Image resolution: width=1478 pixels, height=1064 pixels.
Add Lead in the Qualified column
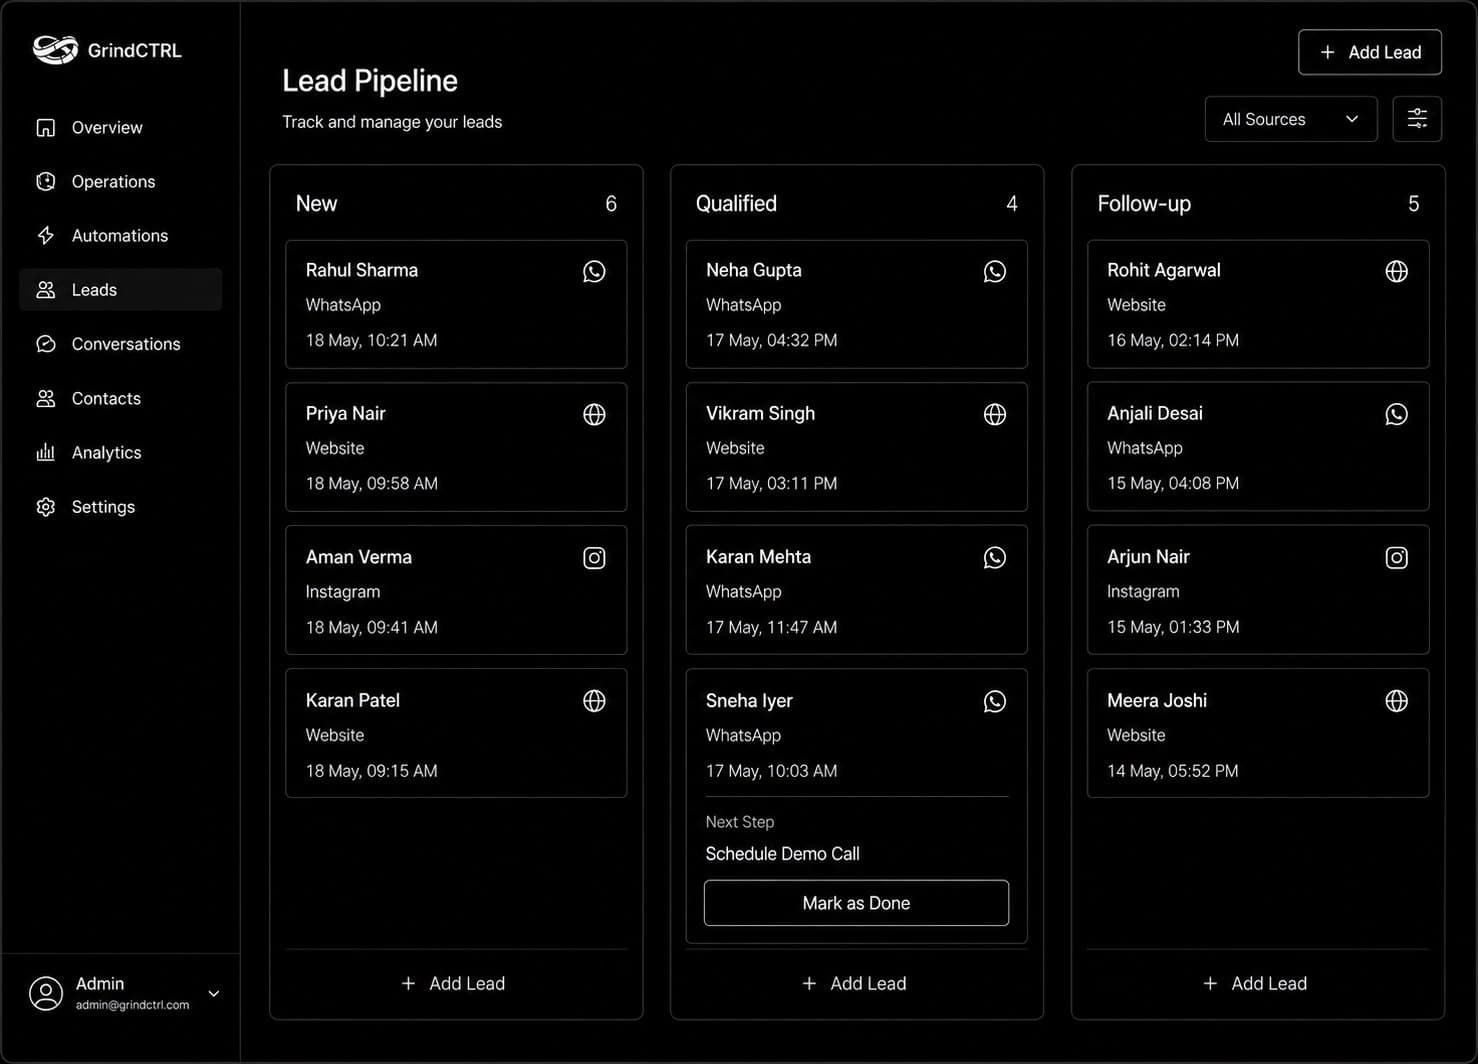(855, 984)
